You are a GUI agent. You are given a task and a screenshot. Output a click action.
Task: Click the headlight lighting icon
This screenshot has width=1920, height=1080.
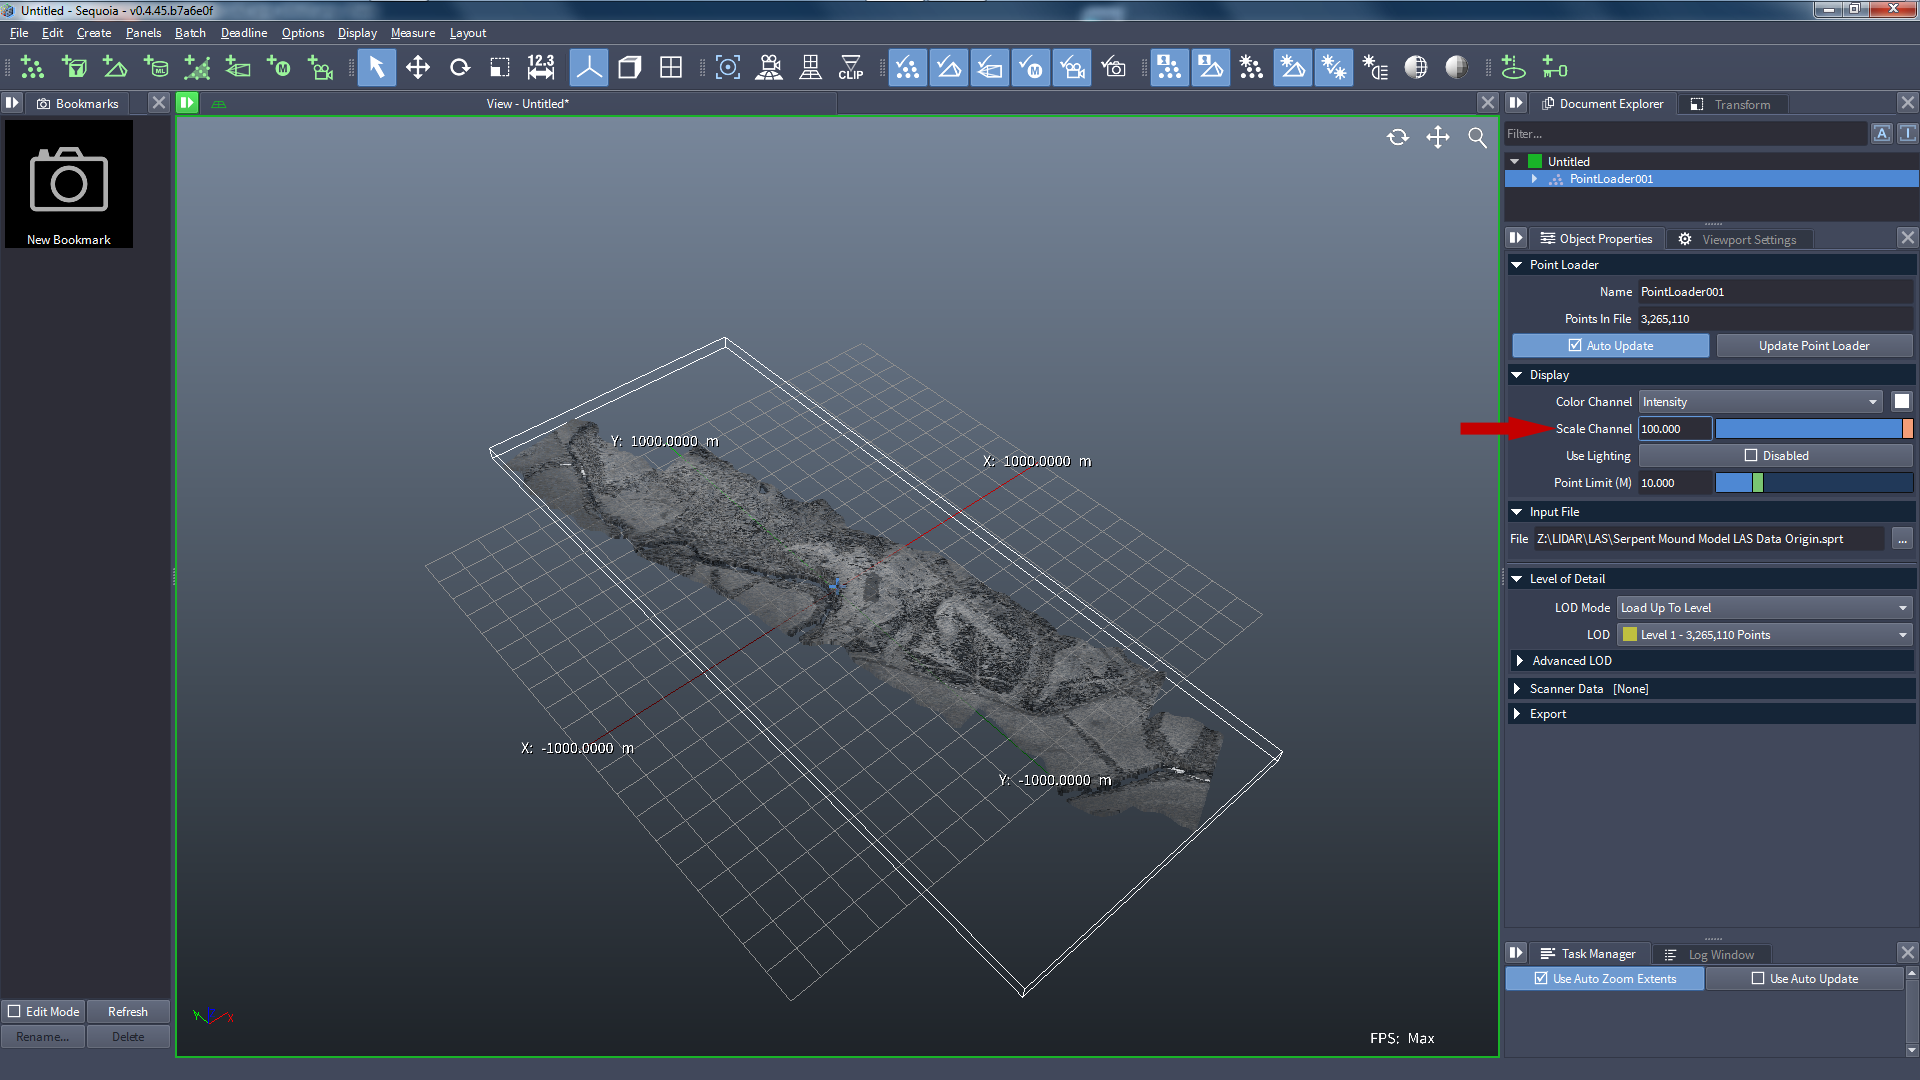1375,68
